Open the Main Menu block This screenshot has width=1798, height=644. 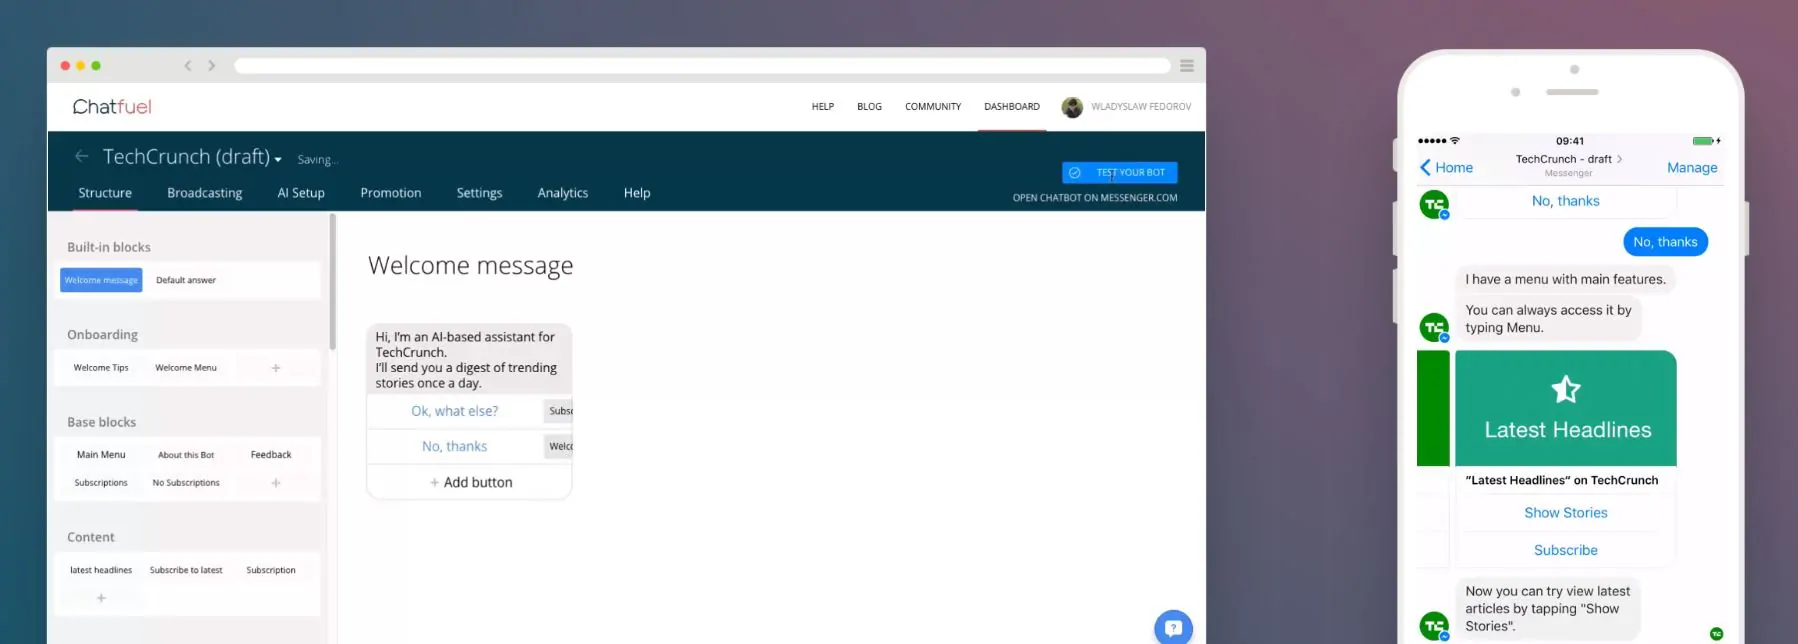coord(101,455)
